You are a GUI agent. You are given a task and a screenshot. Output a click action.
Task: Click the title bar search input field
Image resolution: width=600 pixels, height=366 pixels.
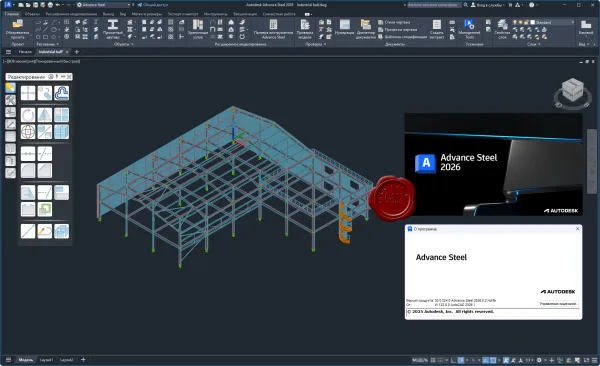[x=434, y=5]
